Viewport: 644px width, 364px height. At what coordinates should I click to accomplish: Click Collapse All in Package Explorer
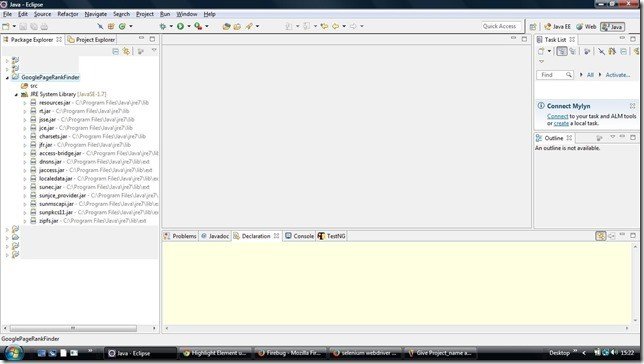[x=115, y=51]
